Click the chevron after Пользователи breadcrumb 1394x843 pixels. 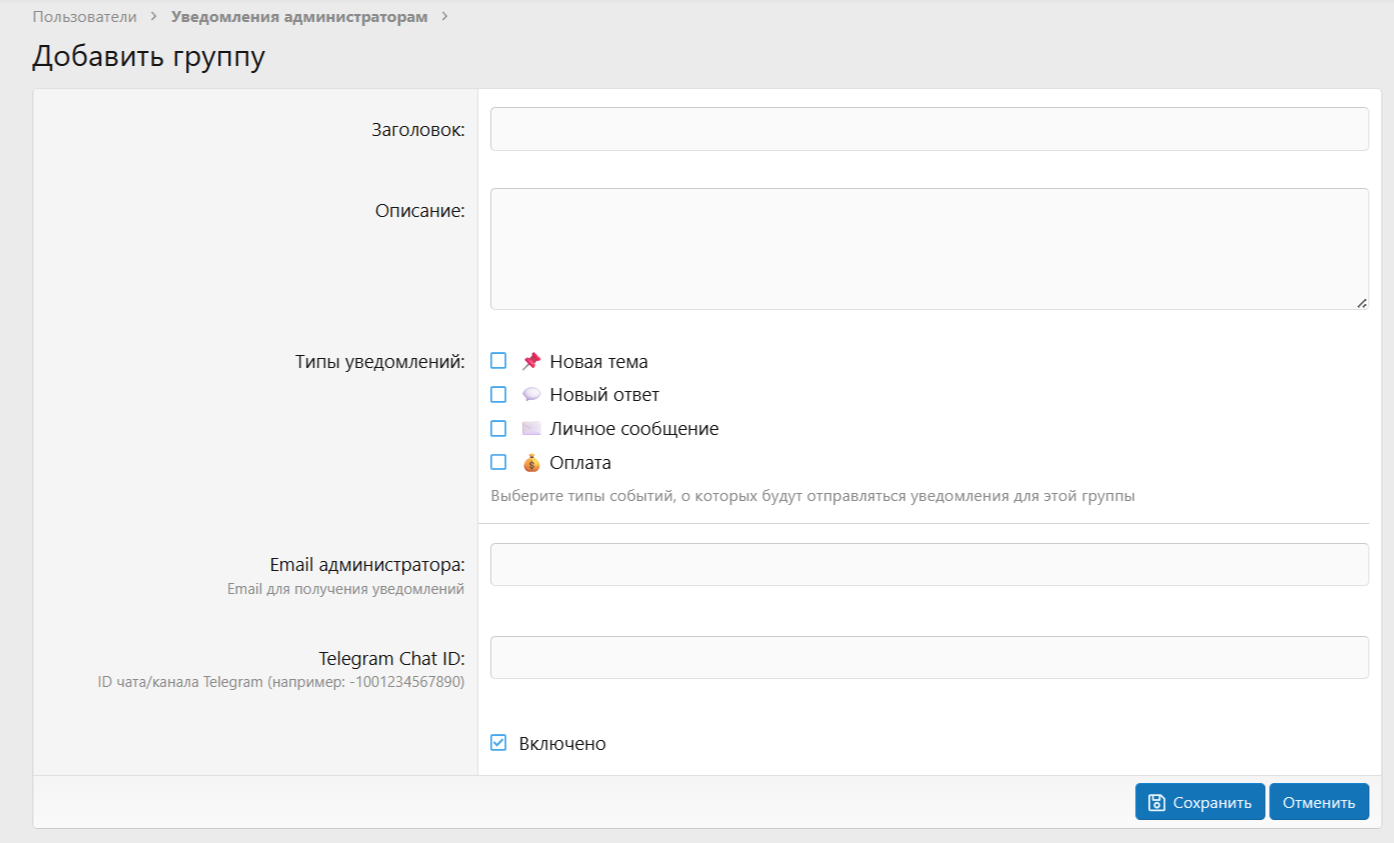[154, 17]
